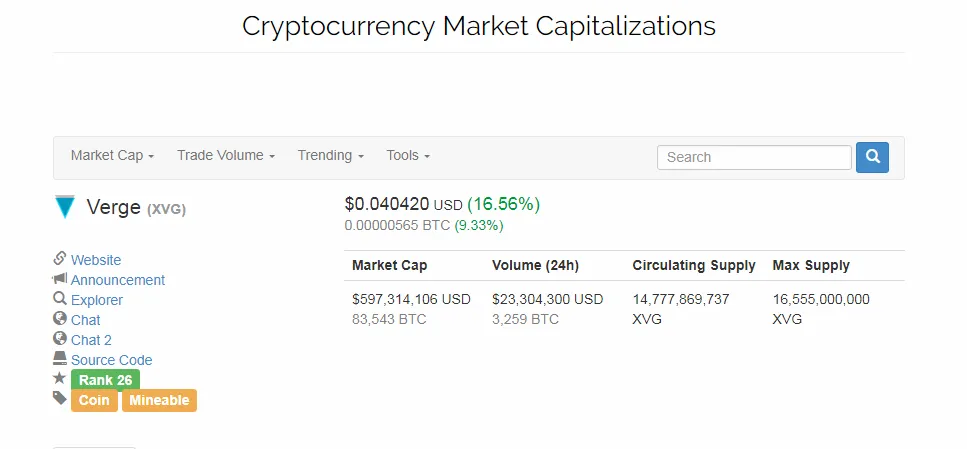
Task: Click the globe icon beside Chat 2
Action: pyautogui.click(x=60, y=338)
